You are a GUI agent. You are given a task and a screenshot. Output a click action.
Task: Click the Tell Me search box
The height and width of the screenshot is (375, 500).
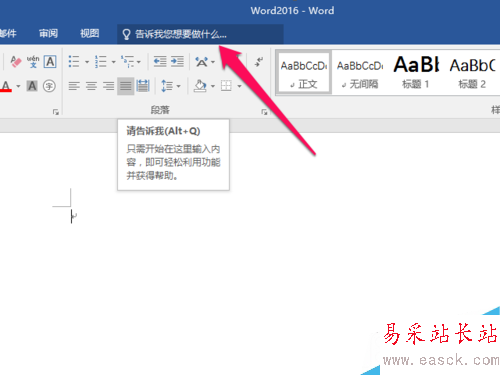click(200, 34)
